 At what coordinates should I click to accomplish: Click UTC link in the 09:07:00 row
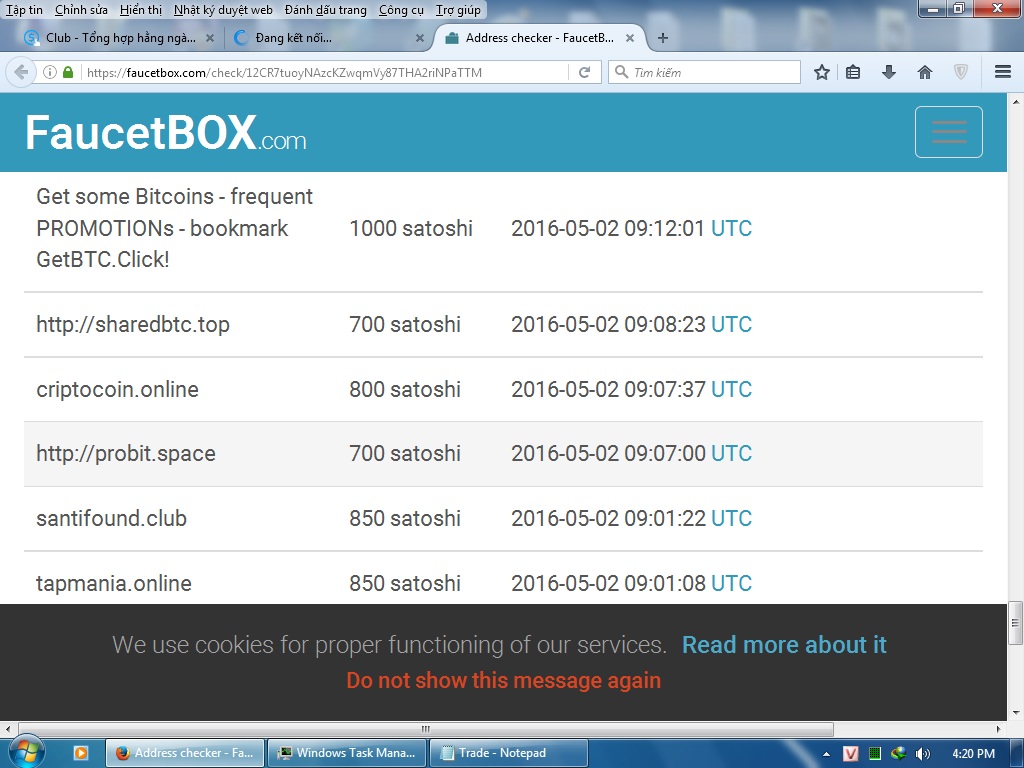731,453
